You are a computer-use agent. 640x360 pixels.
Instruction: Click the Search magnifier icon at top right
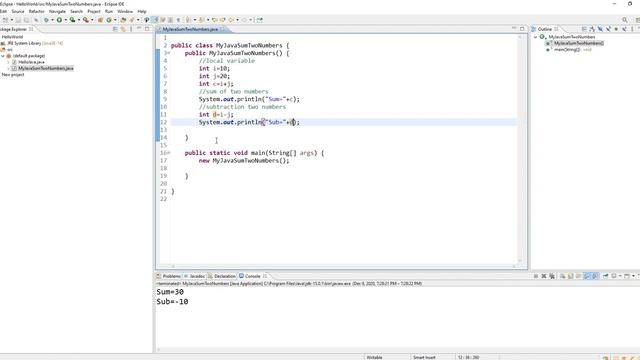pos(624,20)
